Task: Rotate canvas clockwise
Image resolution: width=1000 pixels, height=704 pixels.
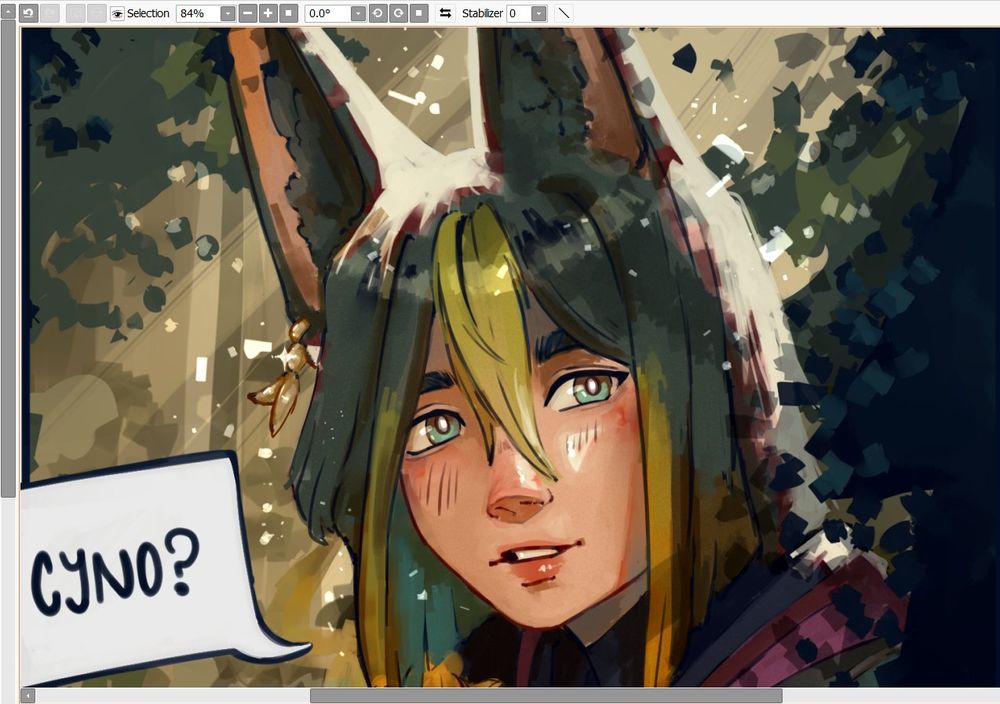Action: (399, 13)
